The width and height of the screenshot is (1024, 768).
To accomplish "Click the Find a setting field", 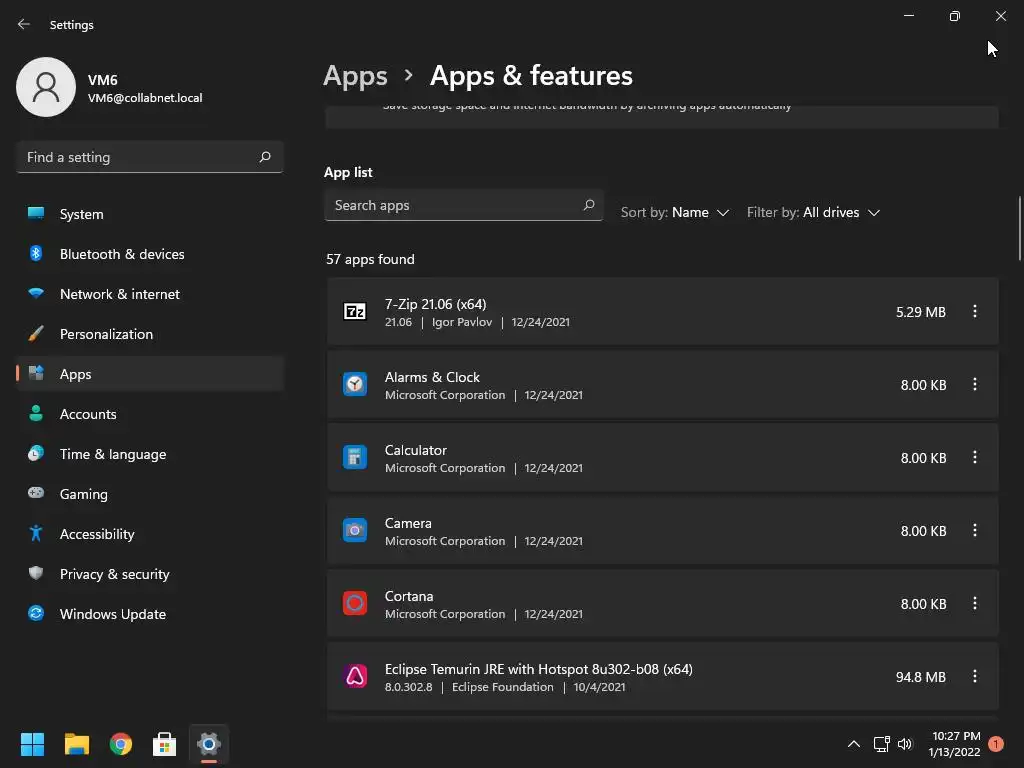I will tap(138, 157).
